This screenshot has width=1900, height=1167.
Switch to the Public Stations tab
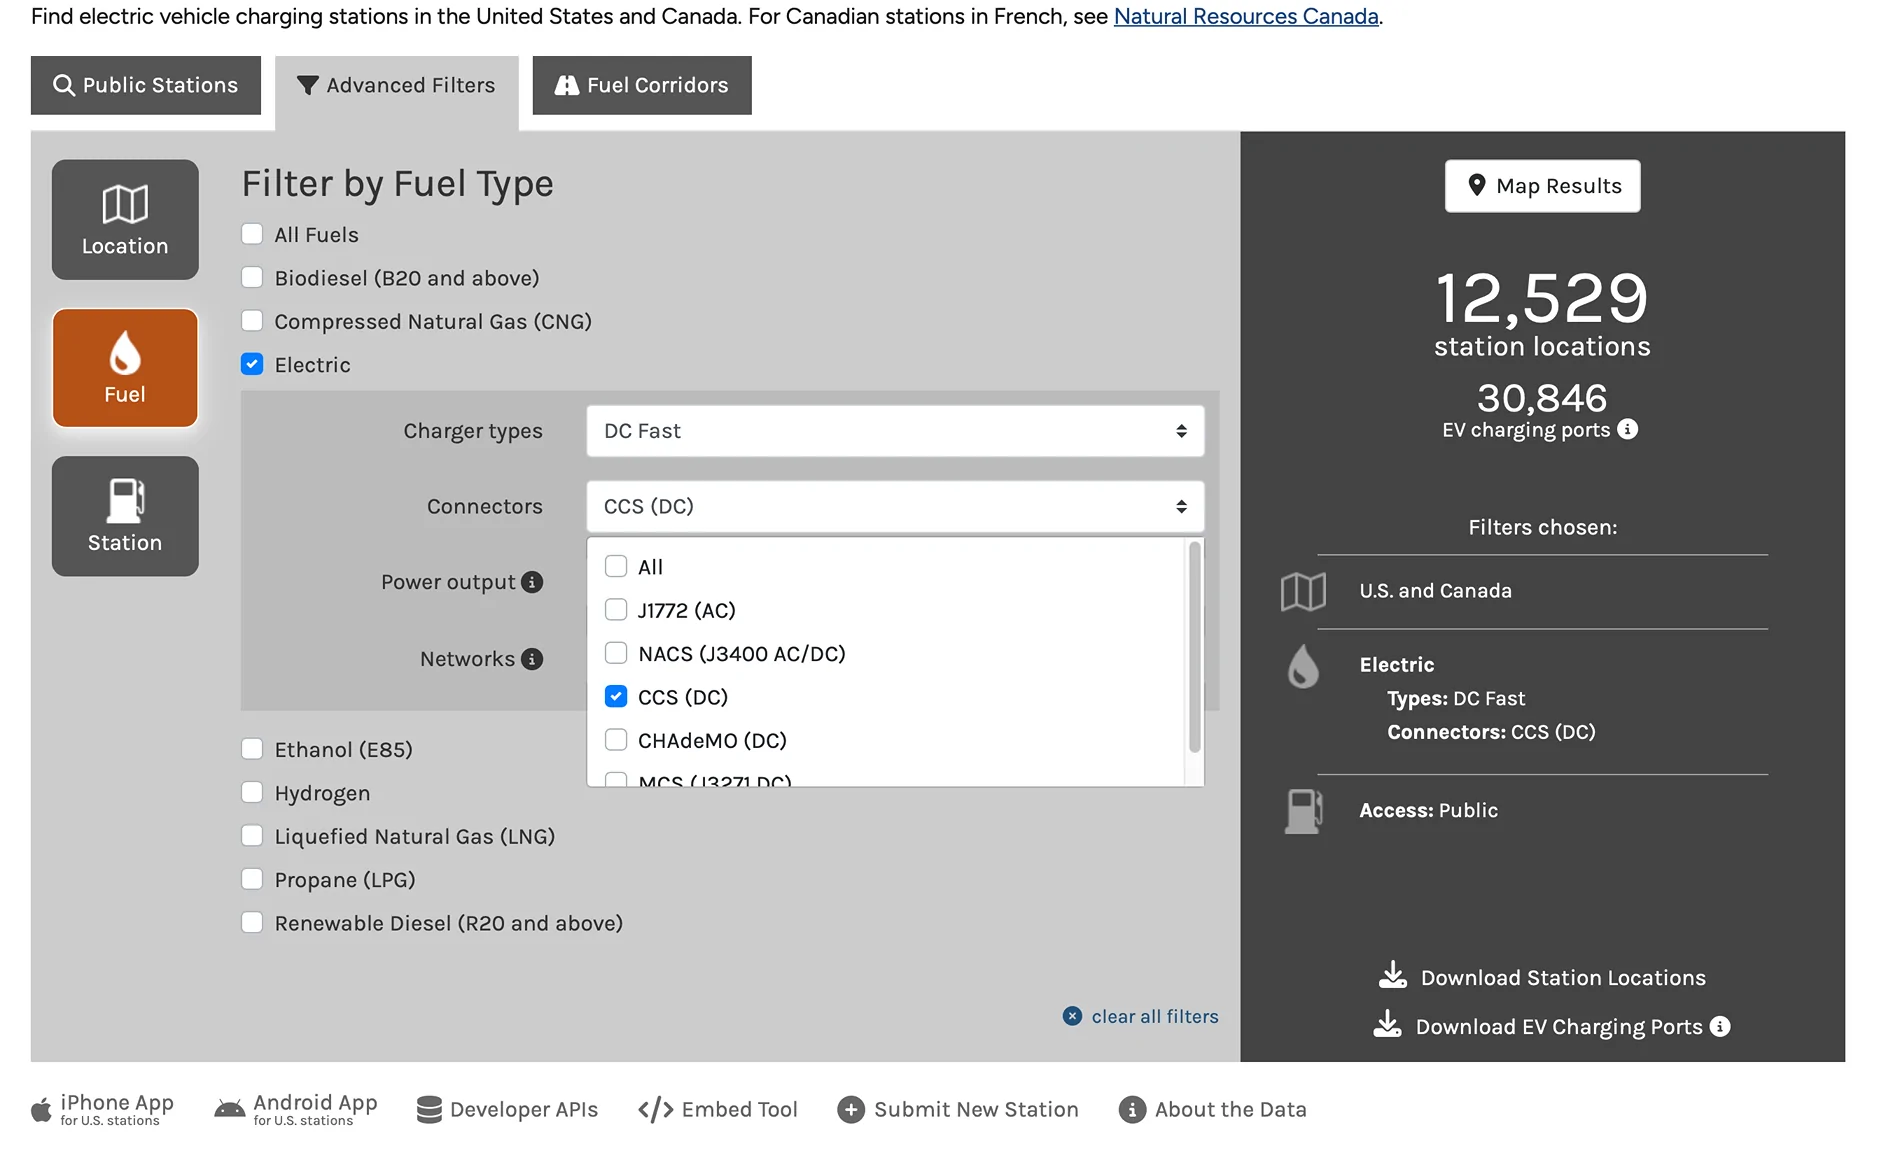(x=146, y=85)
